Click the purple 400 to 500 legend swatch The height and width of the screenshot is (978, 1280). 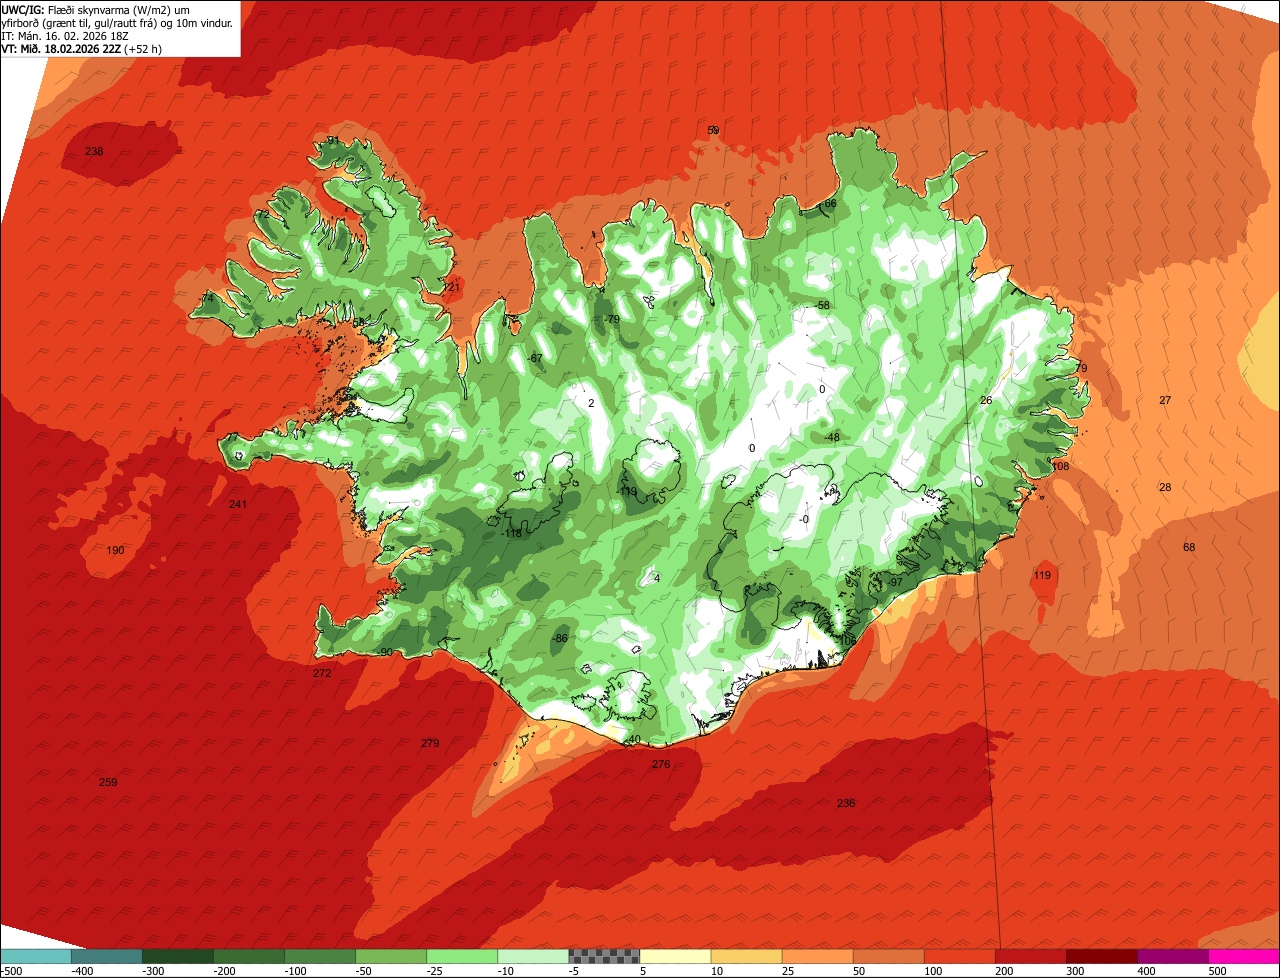[1173, 955]
